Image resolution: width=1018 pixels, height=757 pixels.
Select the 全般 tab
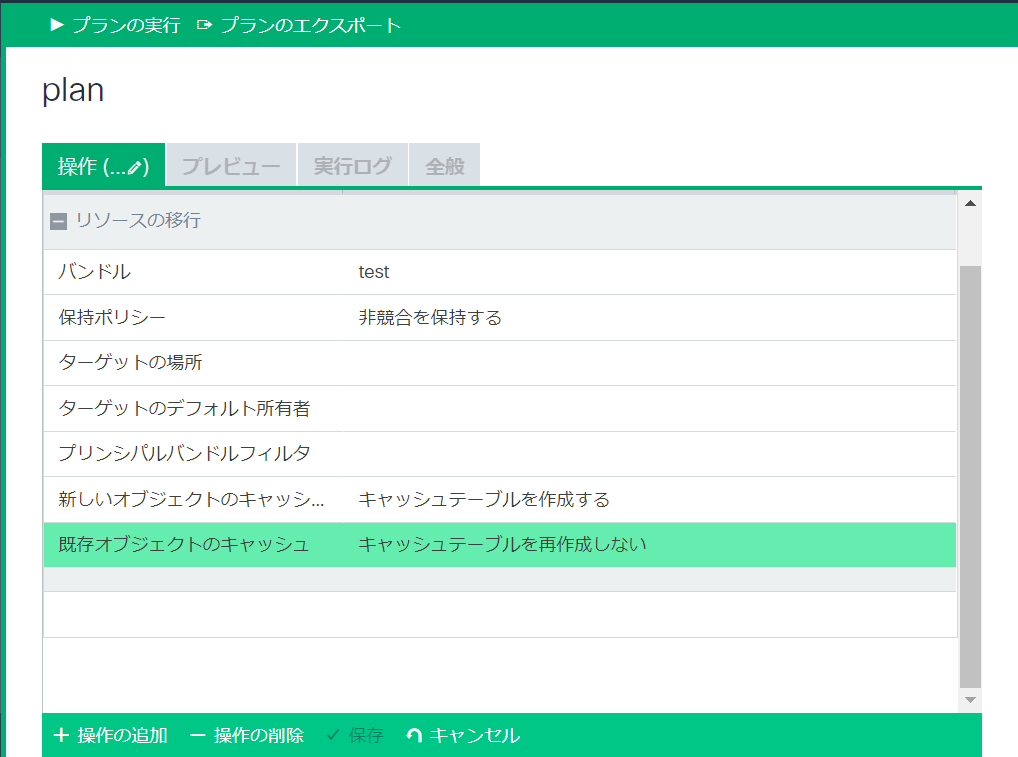(445, 166)
